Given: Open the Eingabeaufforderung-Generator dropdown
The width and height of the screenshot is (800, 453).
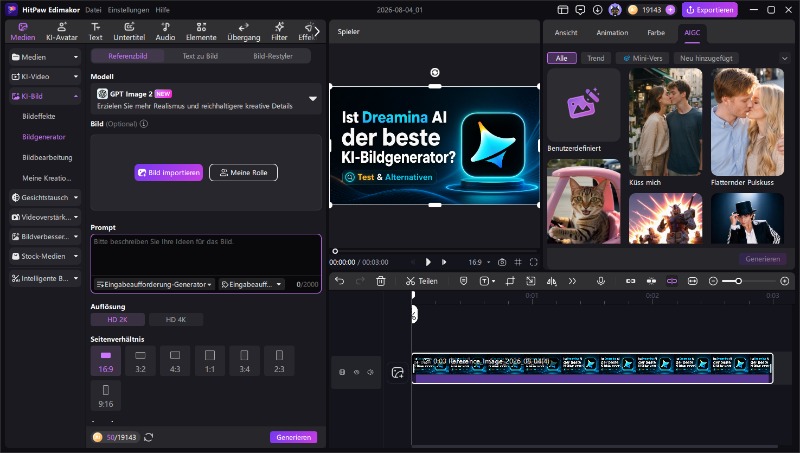Looking at the screenshot, I should click(154, 284).
